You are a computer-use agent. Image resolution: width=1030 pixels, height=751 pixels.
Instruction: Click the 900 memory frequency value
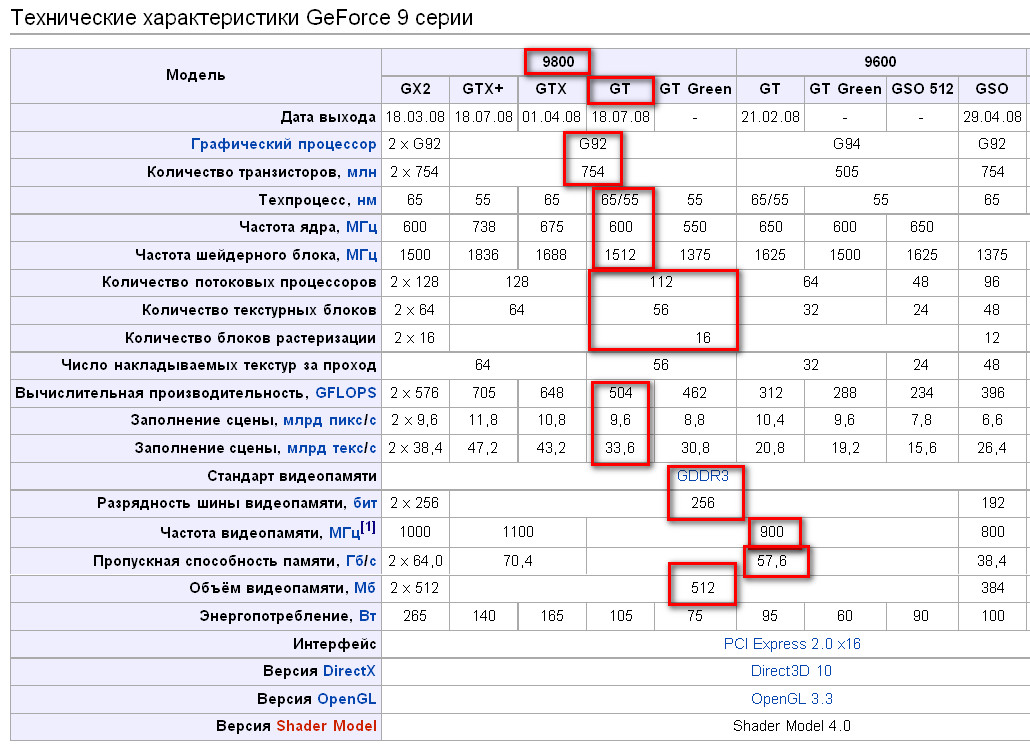pyautogui.click(x=772, y=532)
